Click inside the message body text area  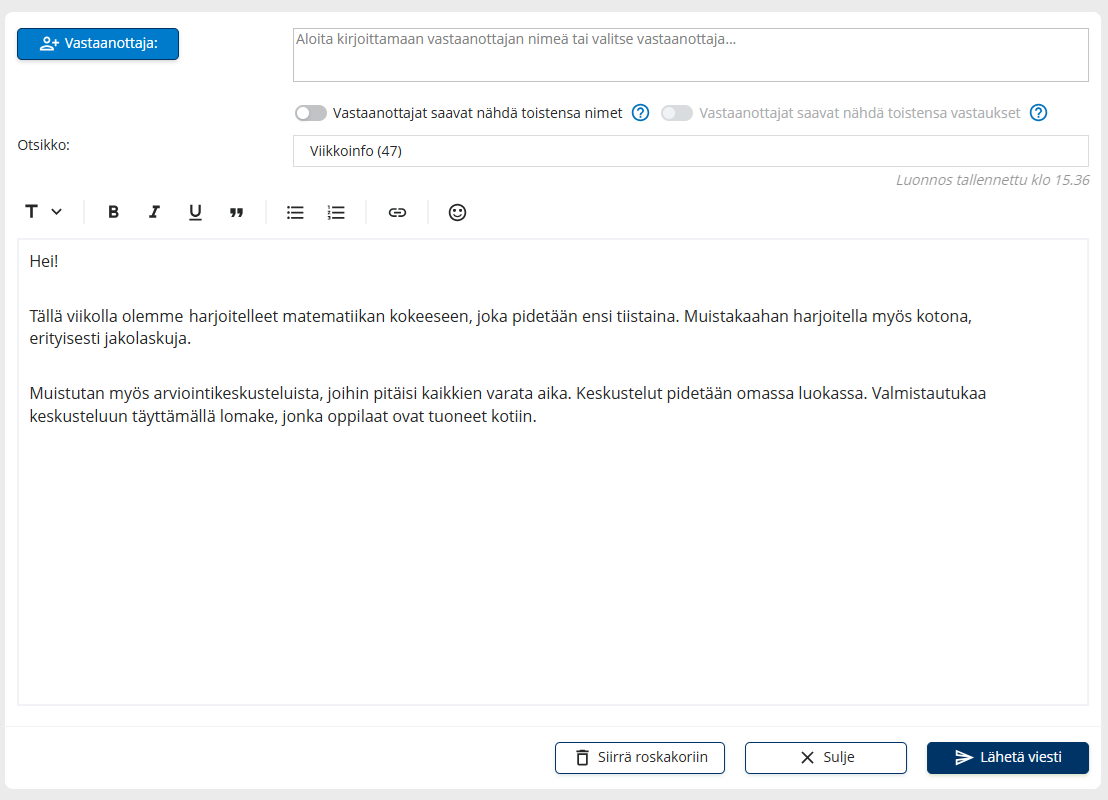tap(552, 560)
